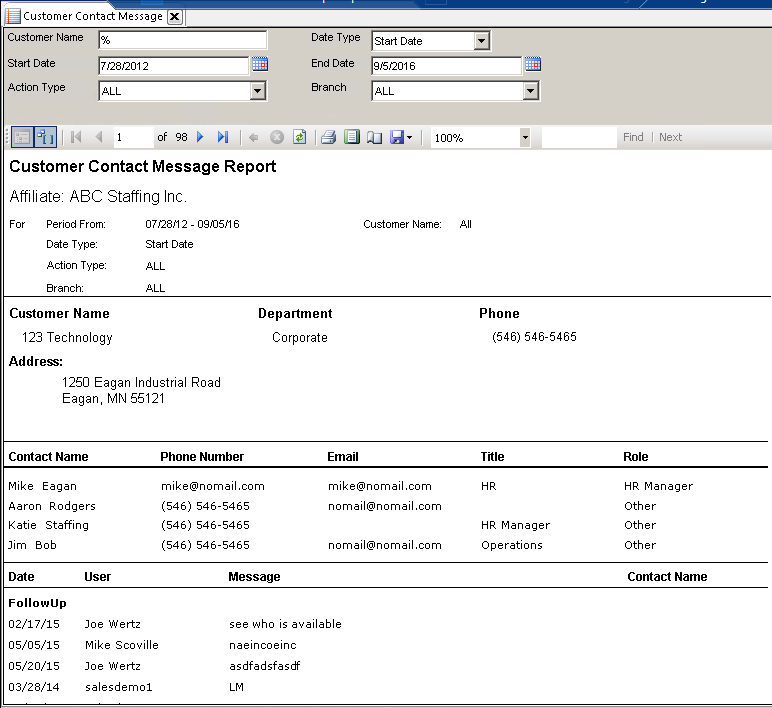This screenshot has width=772, height=708.
Task: Click the 07/28/12 - 09/05/16 period value
Action: click(x=192, y=224)
